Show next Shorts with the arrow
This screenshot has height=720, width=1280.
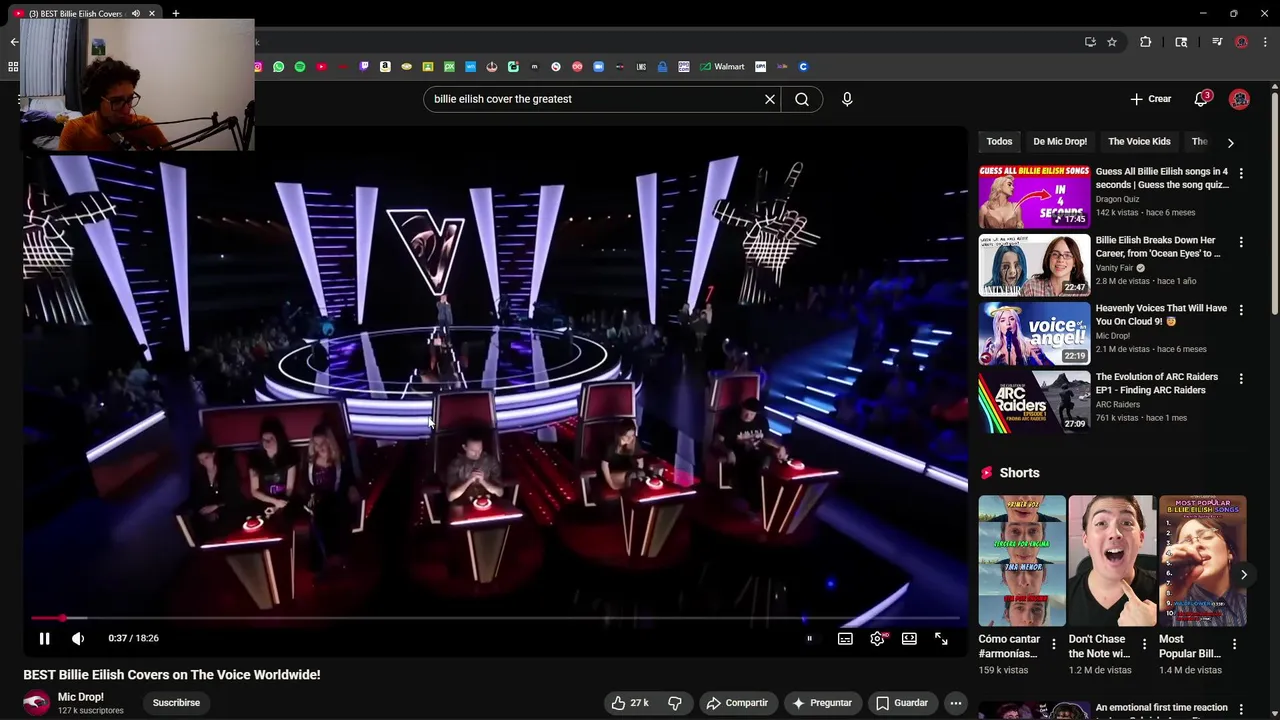point(1243,574)
